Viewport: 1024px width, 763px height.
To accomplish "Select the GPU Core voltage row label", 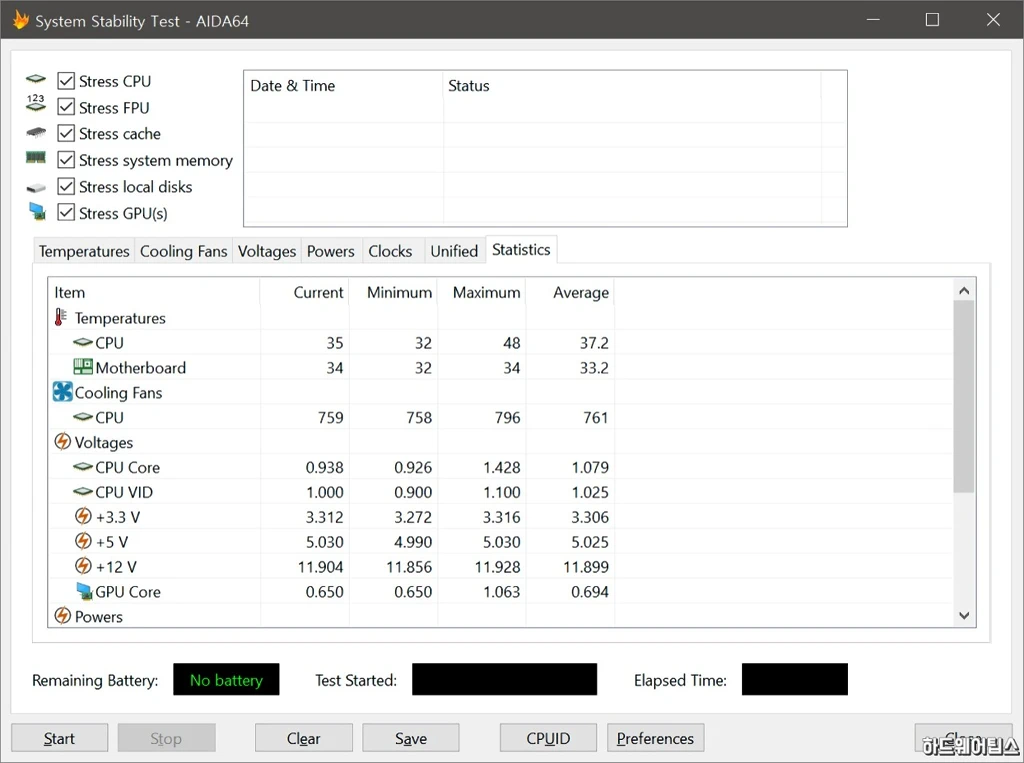I will click(128, 592).
